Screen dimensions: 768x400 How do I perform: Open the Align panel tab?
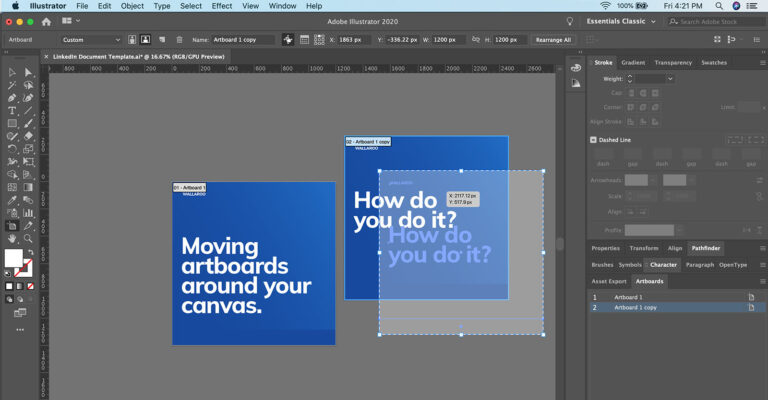tap(674, 248)
